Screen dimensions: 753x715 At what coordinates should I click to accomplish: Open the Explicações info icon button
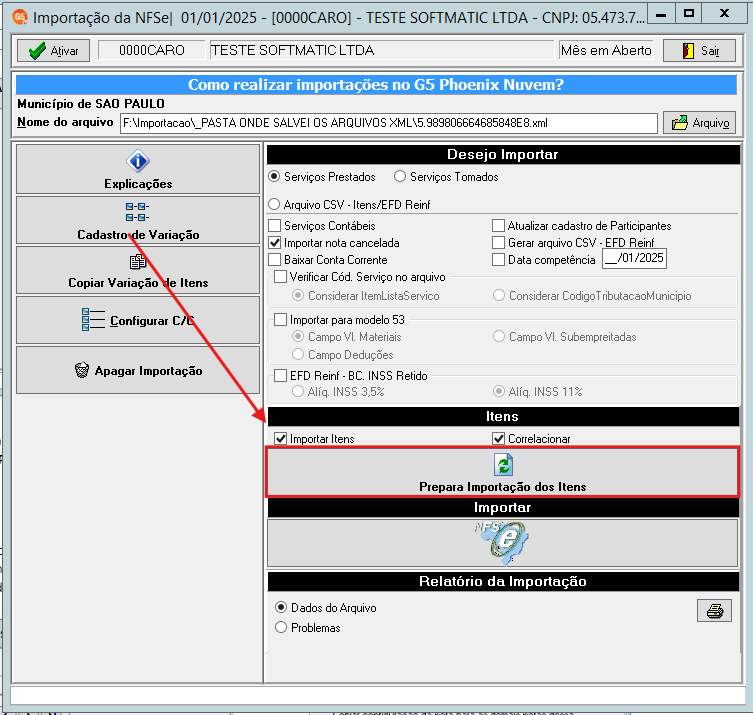[138, 169]
